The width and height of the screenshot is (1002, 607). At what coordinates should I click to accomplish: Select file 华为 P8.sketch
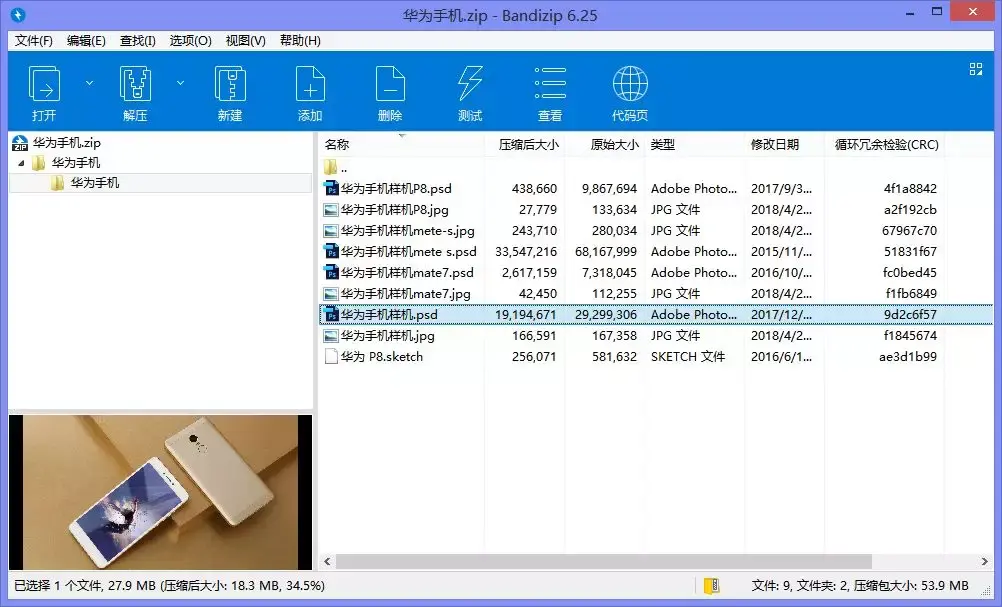click(382, 357)
